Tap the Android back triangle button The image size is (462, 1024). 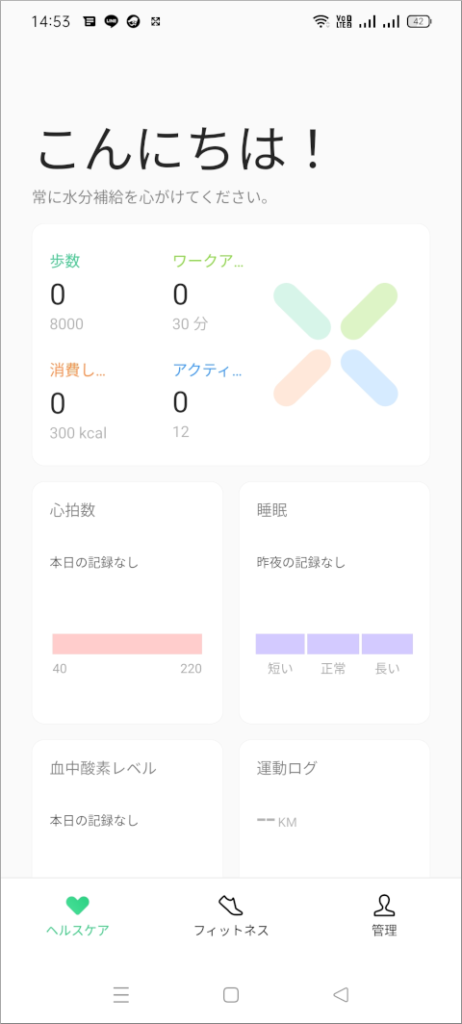(x=340, y=995)
